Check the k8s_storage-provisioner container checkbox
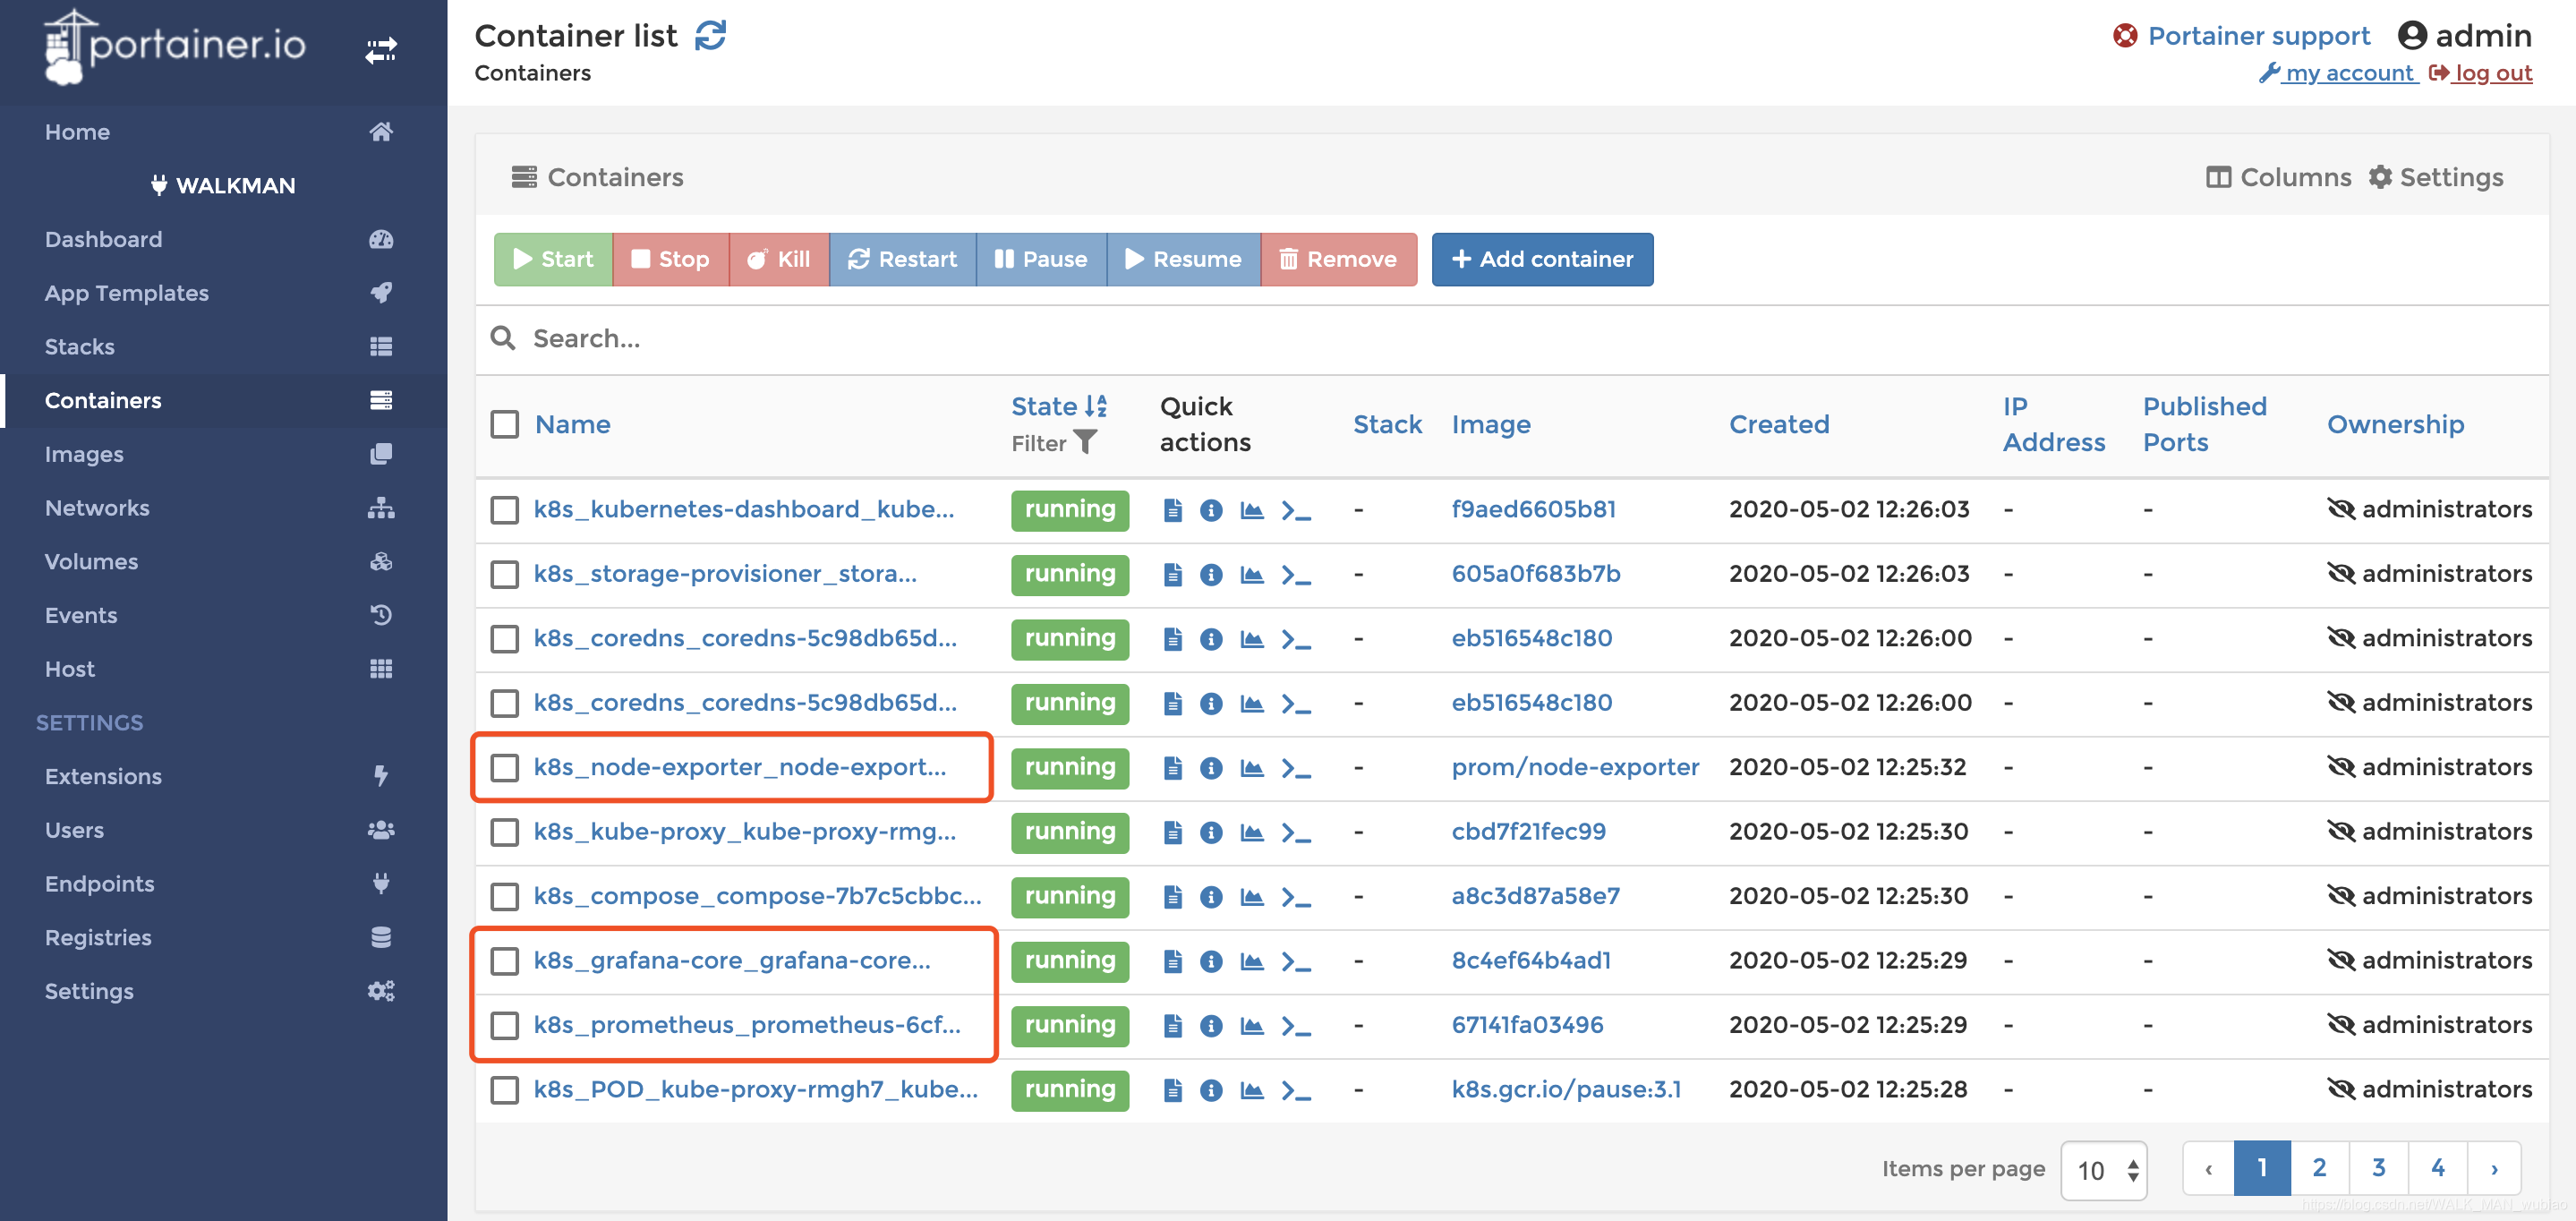 505,574
